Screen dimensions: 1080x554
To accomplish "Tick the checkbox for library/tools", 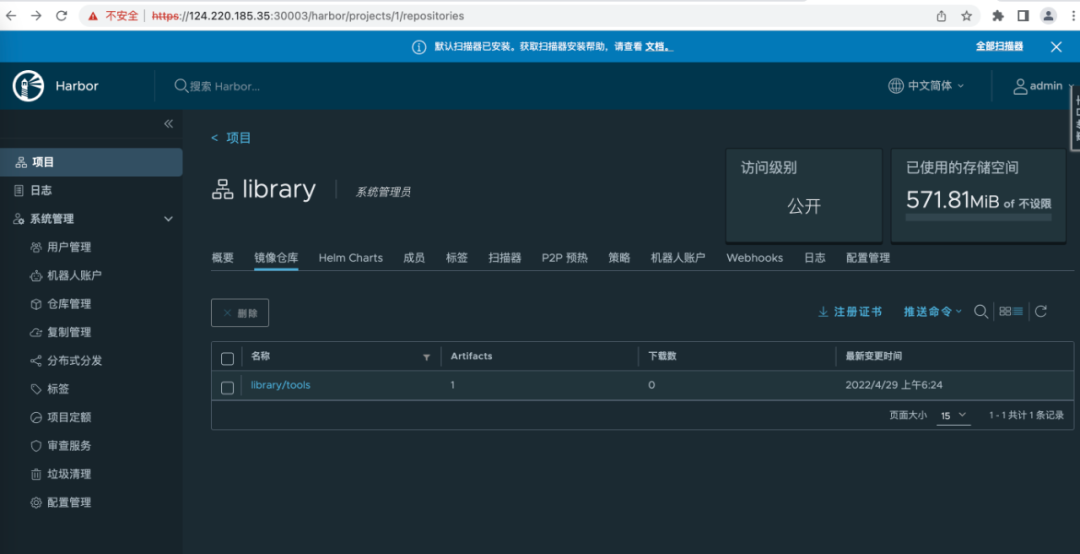I will pos(227,388).
